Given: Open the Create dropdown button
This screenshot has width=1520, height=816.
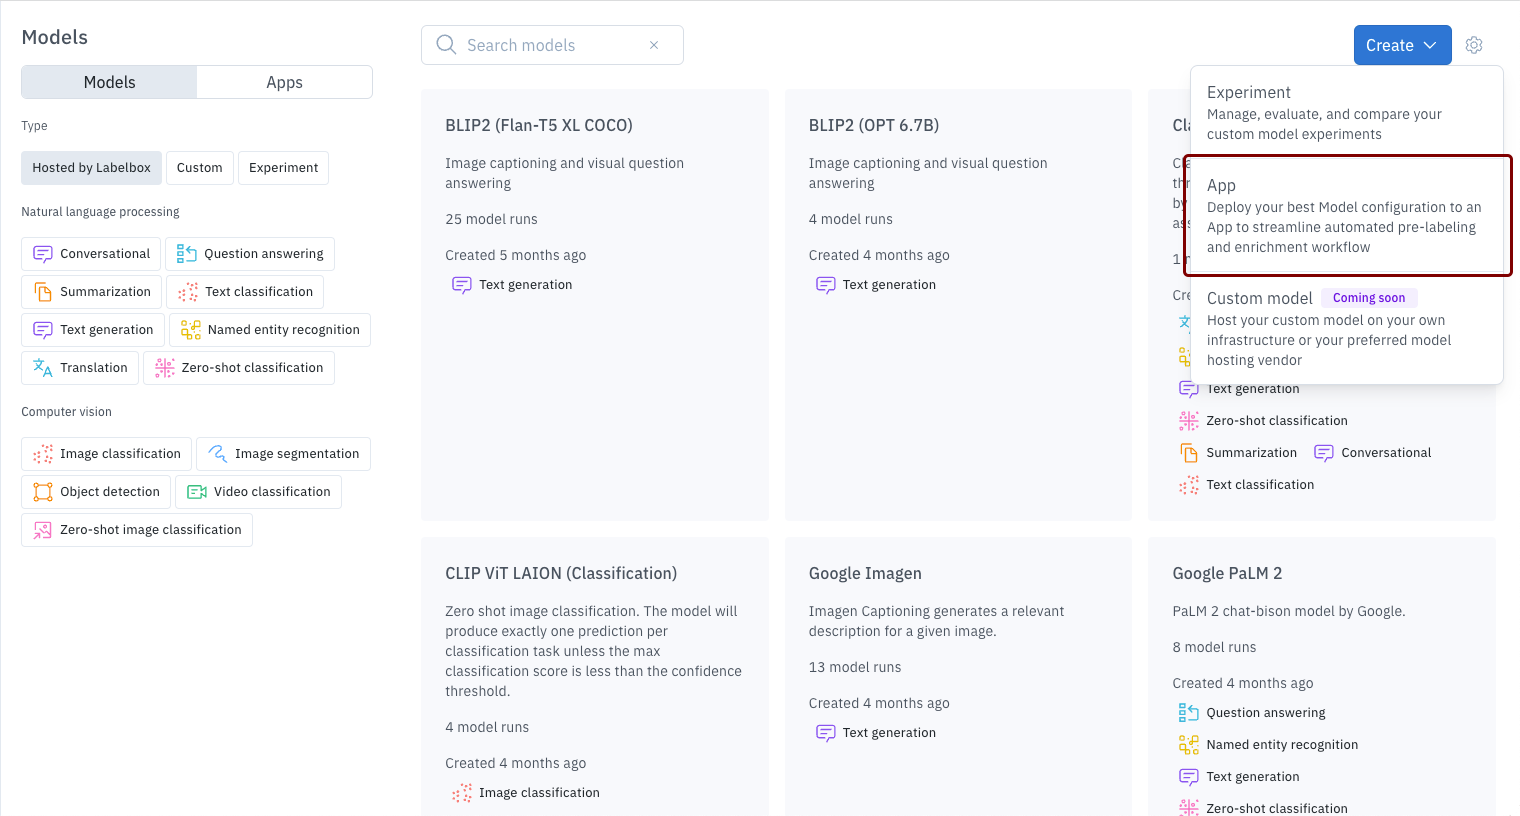Looking at the screenshot, I should [1402, 45].
